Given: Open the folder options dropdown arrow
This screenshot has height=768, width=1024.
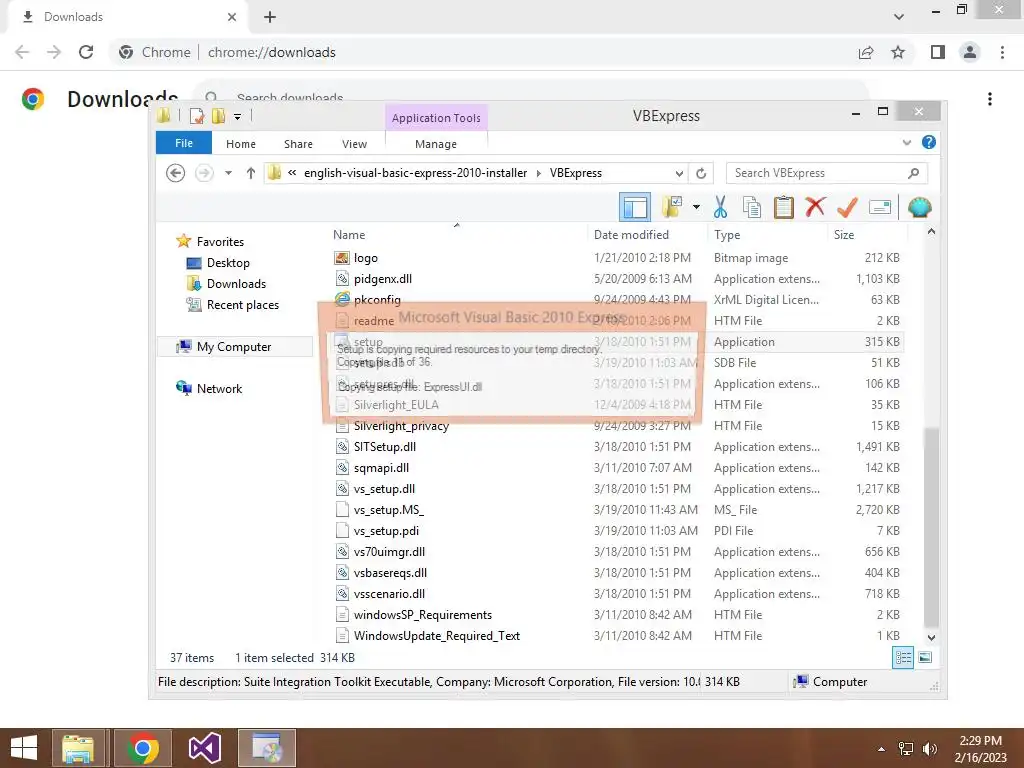Looking at the screenshot, I should pos(696,208).
